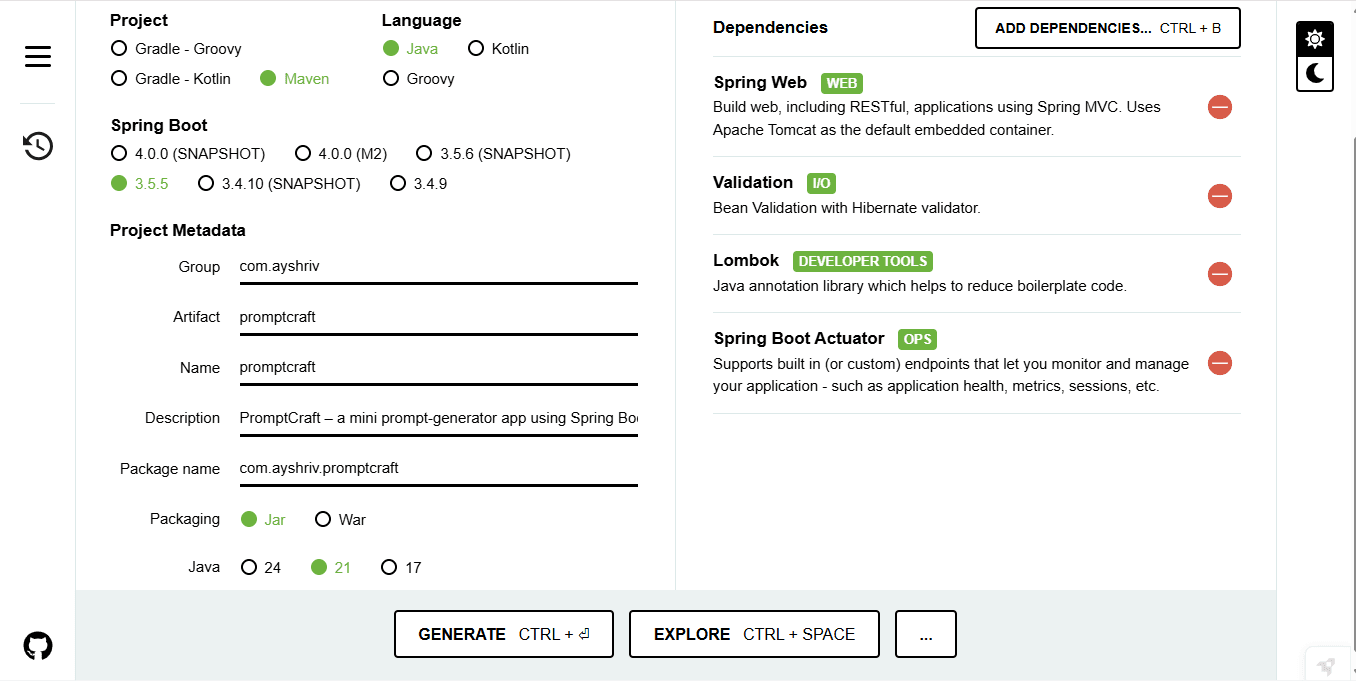The image size is (1356, 681).
Task: Select Java version 17
Action: click(402, 568)
